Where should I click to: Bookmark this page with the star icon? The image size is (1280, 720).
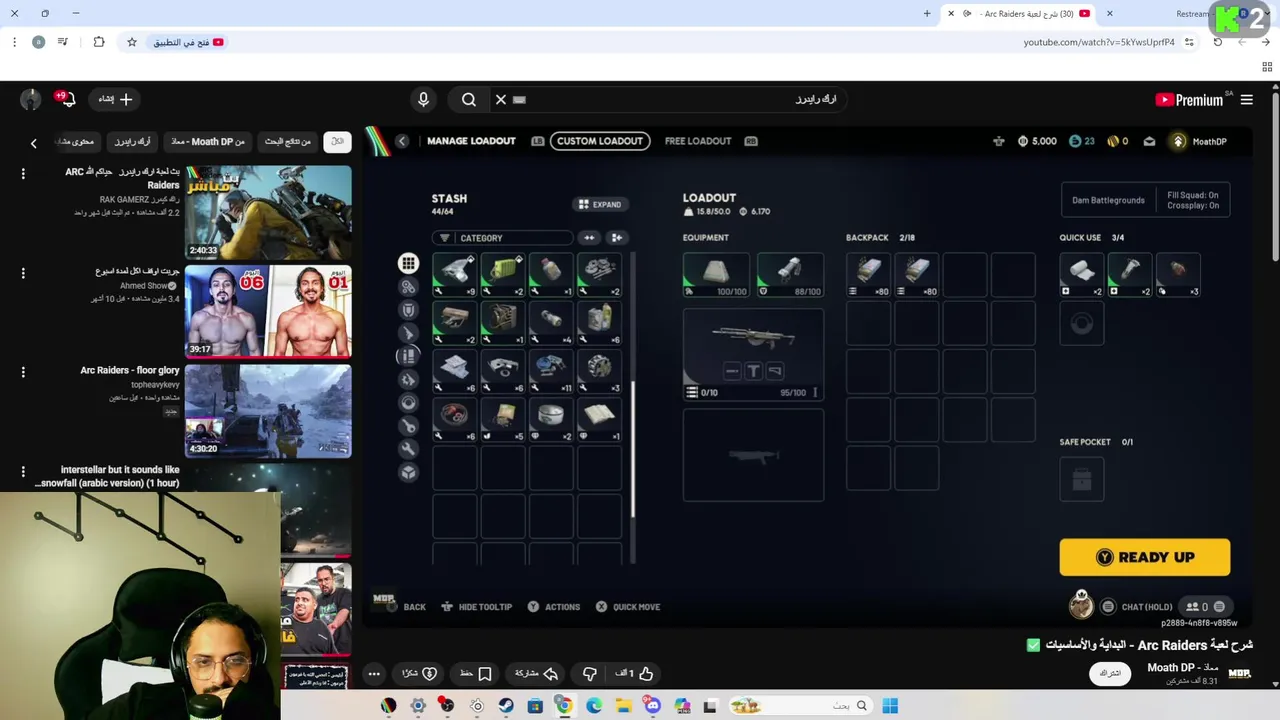coord(131,42)
